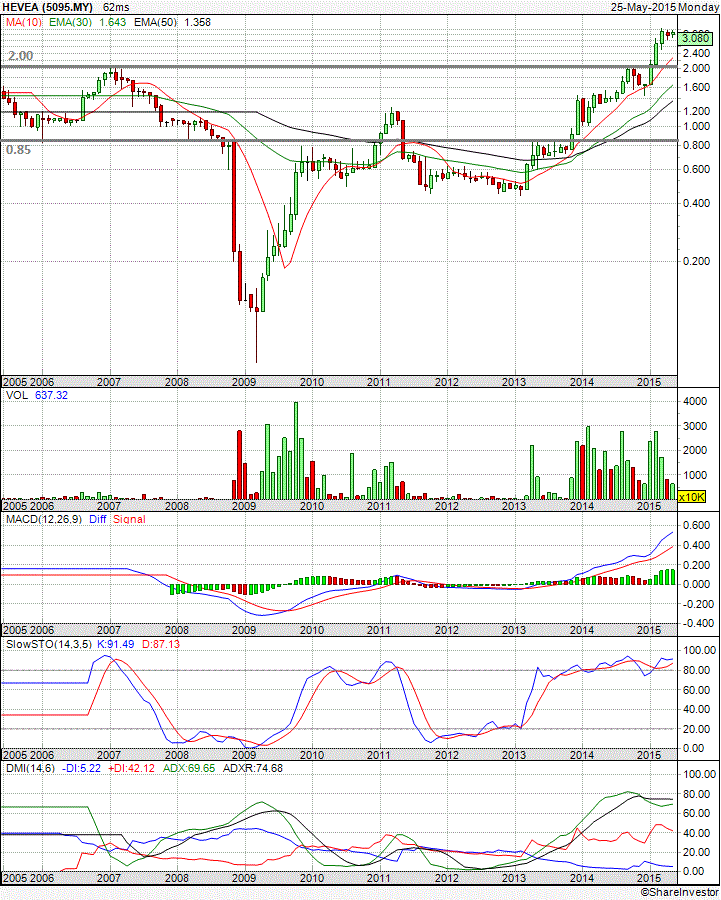The height and width of the screenshot is (900, 721).
Task: Select the EMA(30) legend label
Action: (72, 22)
